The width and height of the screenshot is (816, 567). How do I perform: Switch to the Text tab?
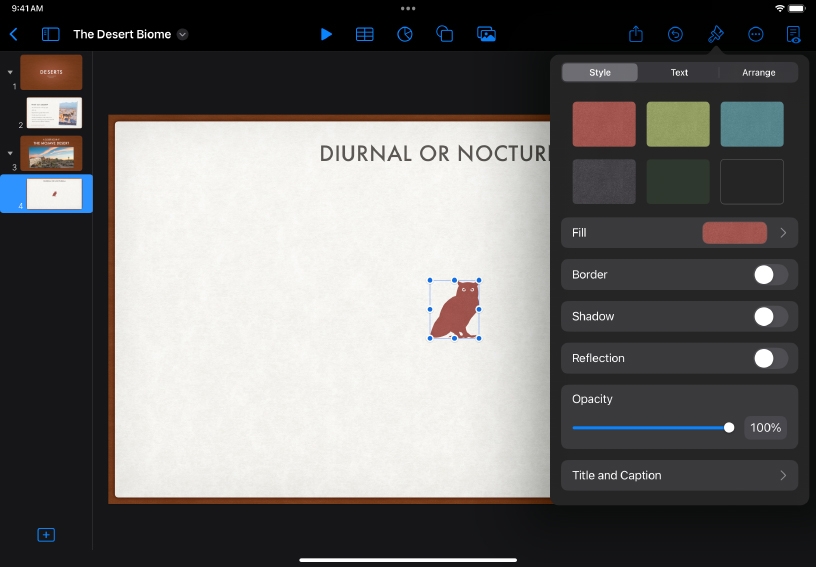pyautogui.click(x=679, y=72)
